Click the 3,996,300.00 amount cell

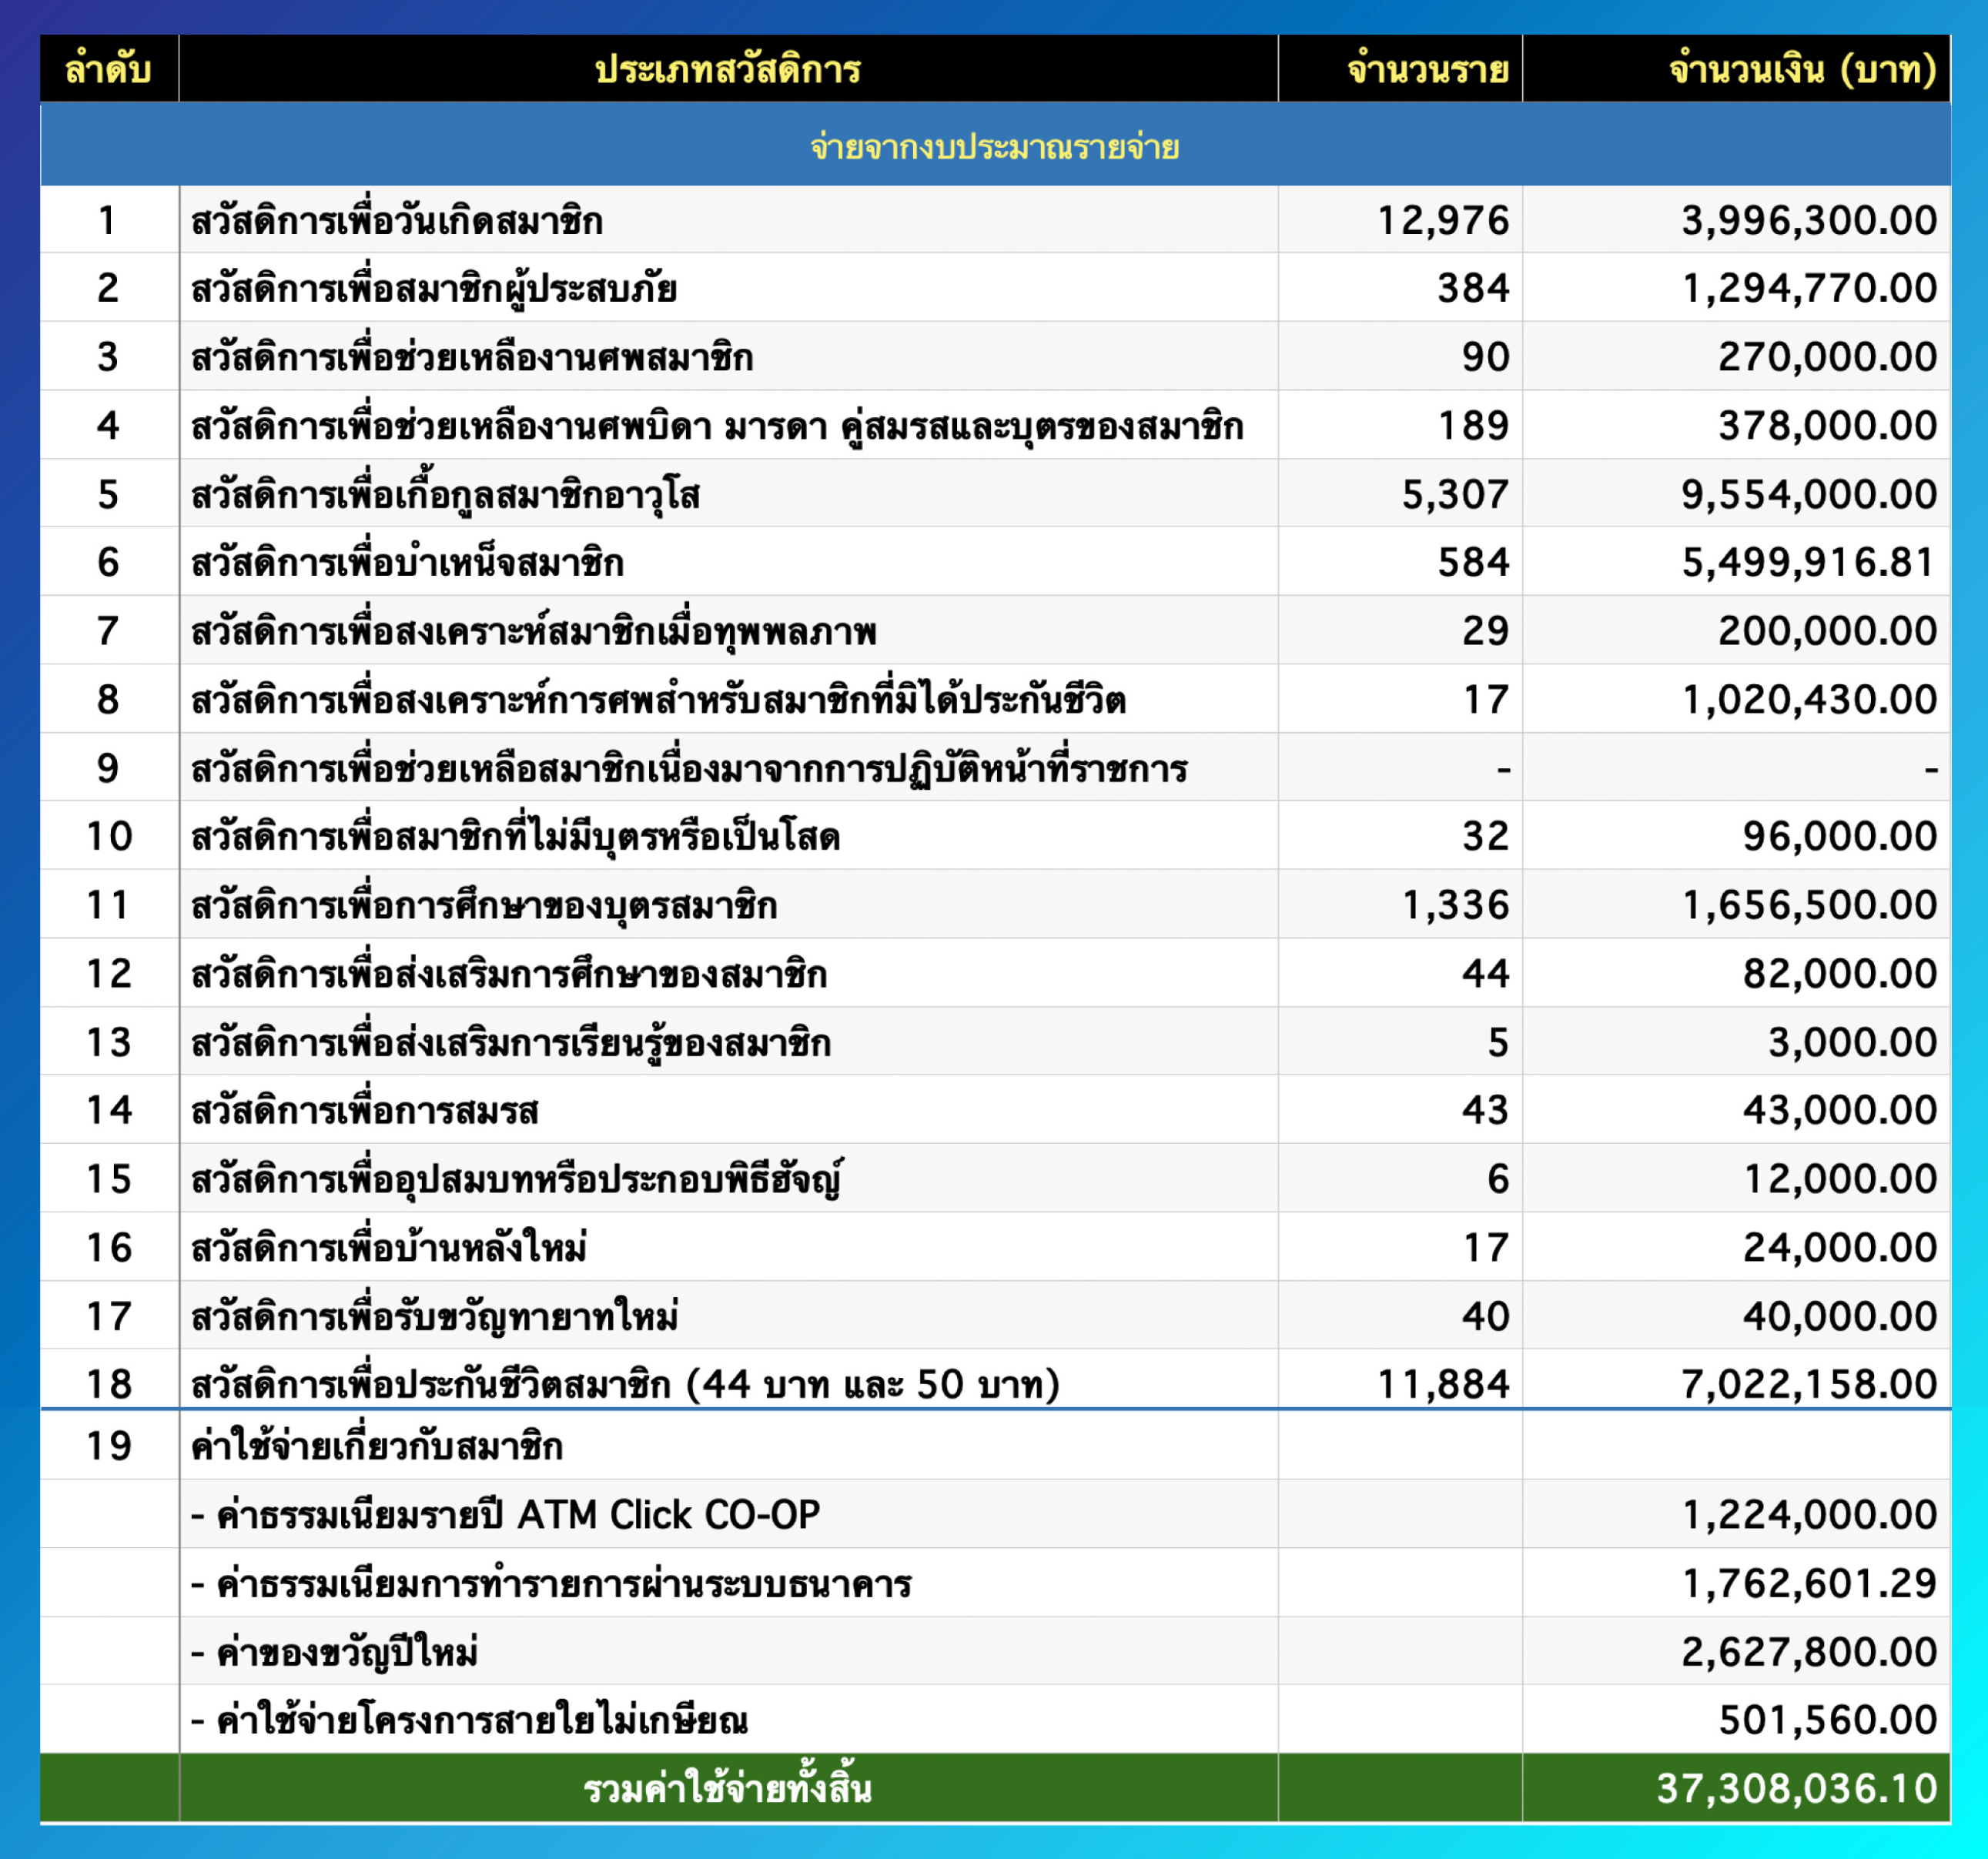click(1808, 220)
